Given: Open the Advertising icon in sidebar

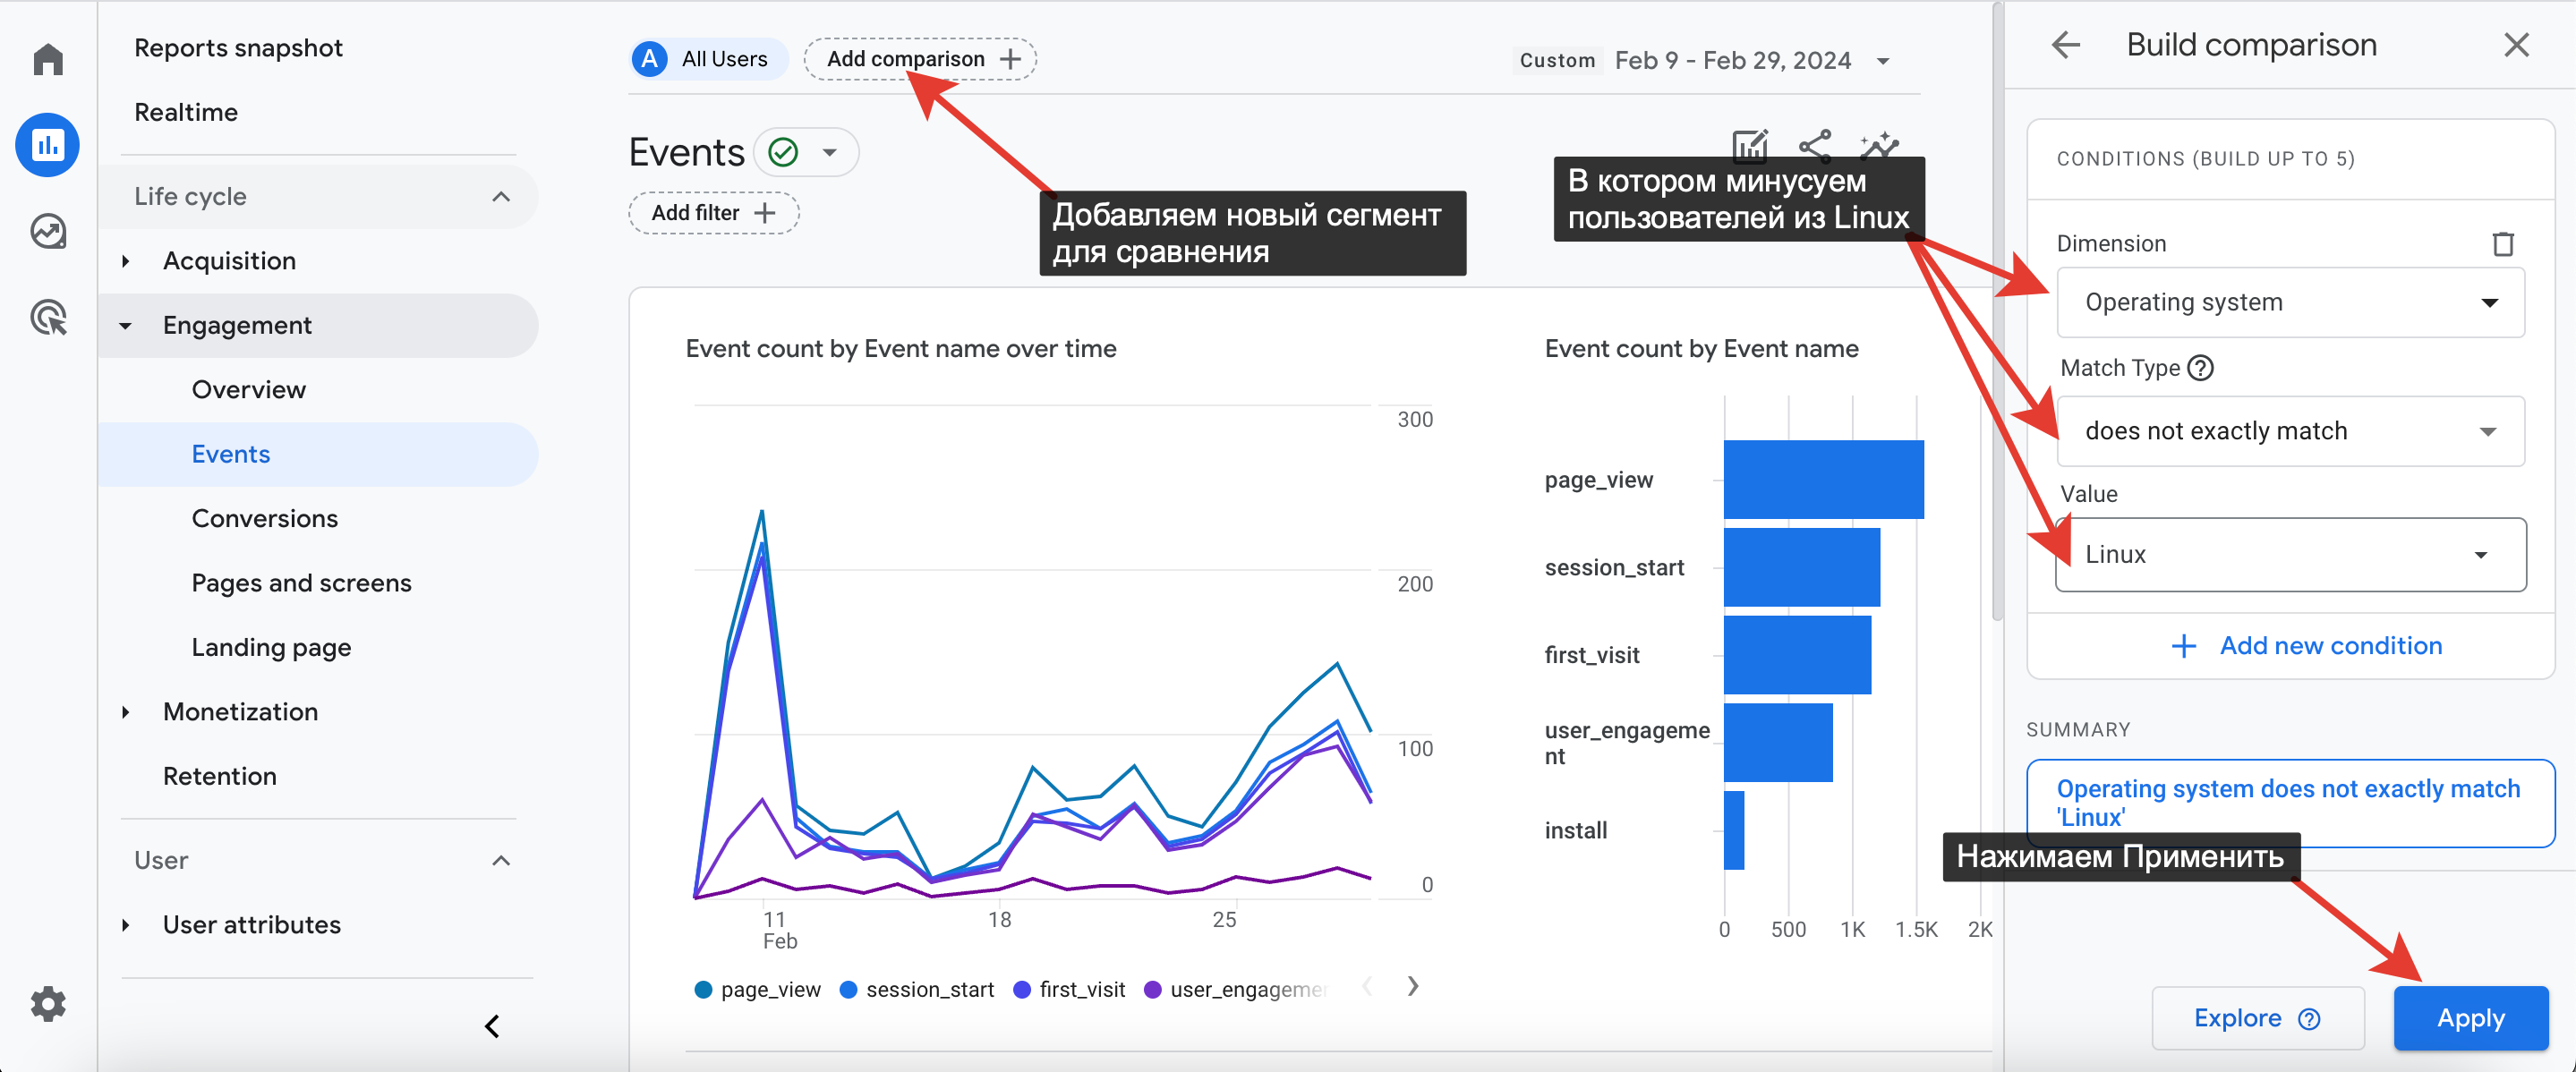Looking at the screenshot, I should 48,318.
